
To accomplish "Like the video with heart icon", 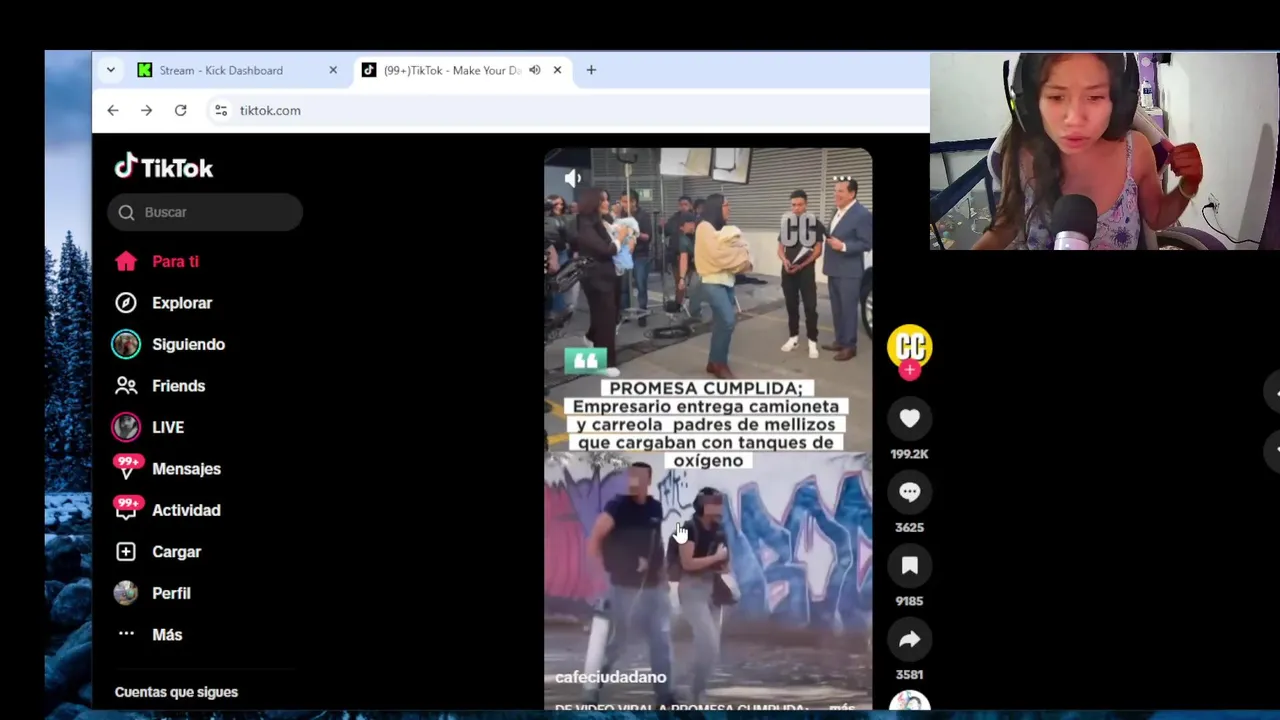I will pos(909,419).
